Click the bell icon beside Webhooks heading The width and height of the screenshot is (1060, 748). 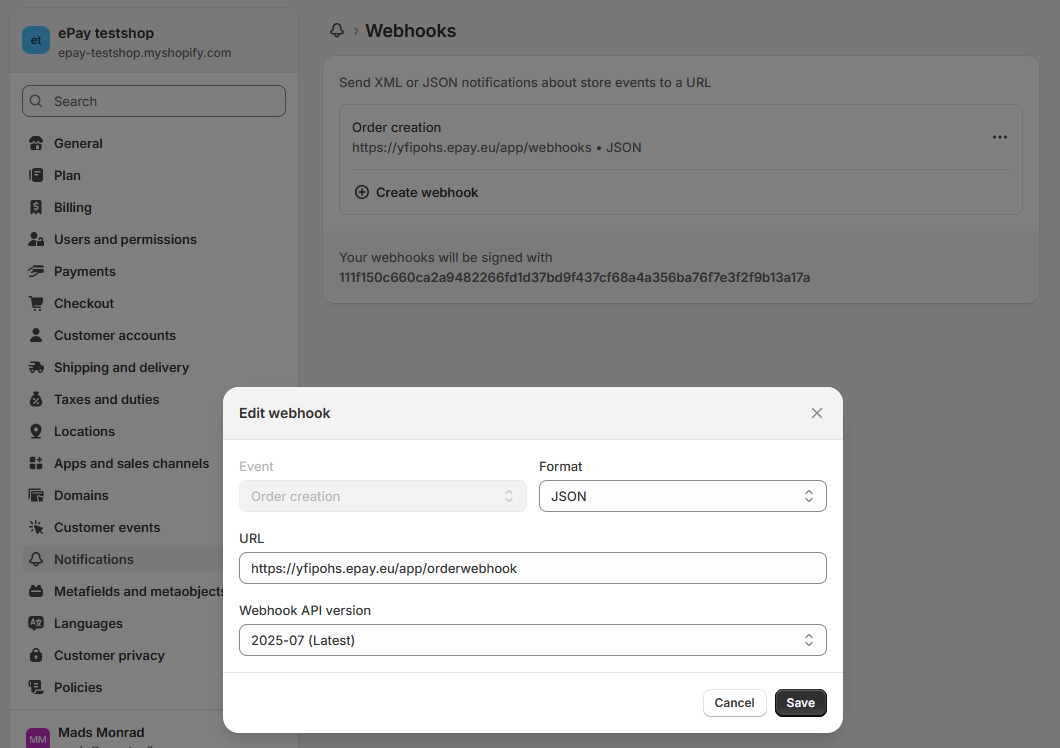(337, 31)
